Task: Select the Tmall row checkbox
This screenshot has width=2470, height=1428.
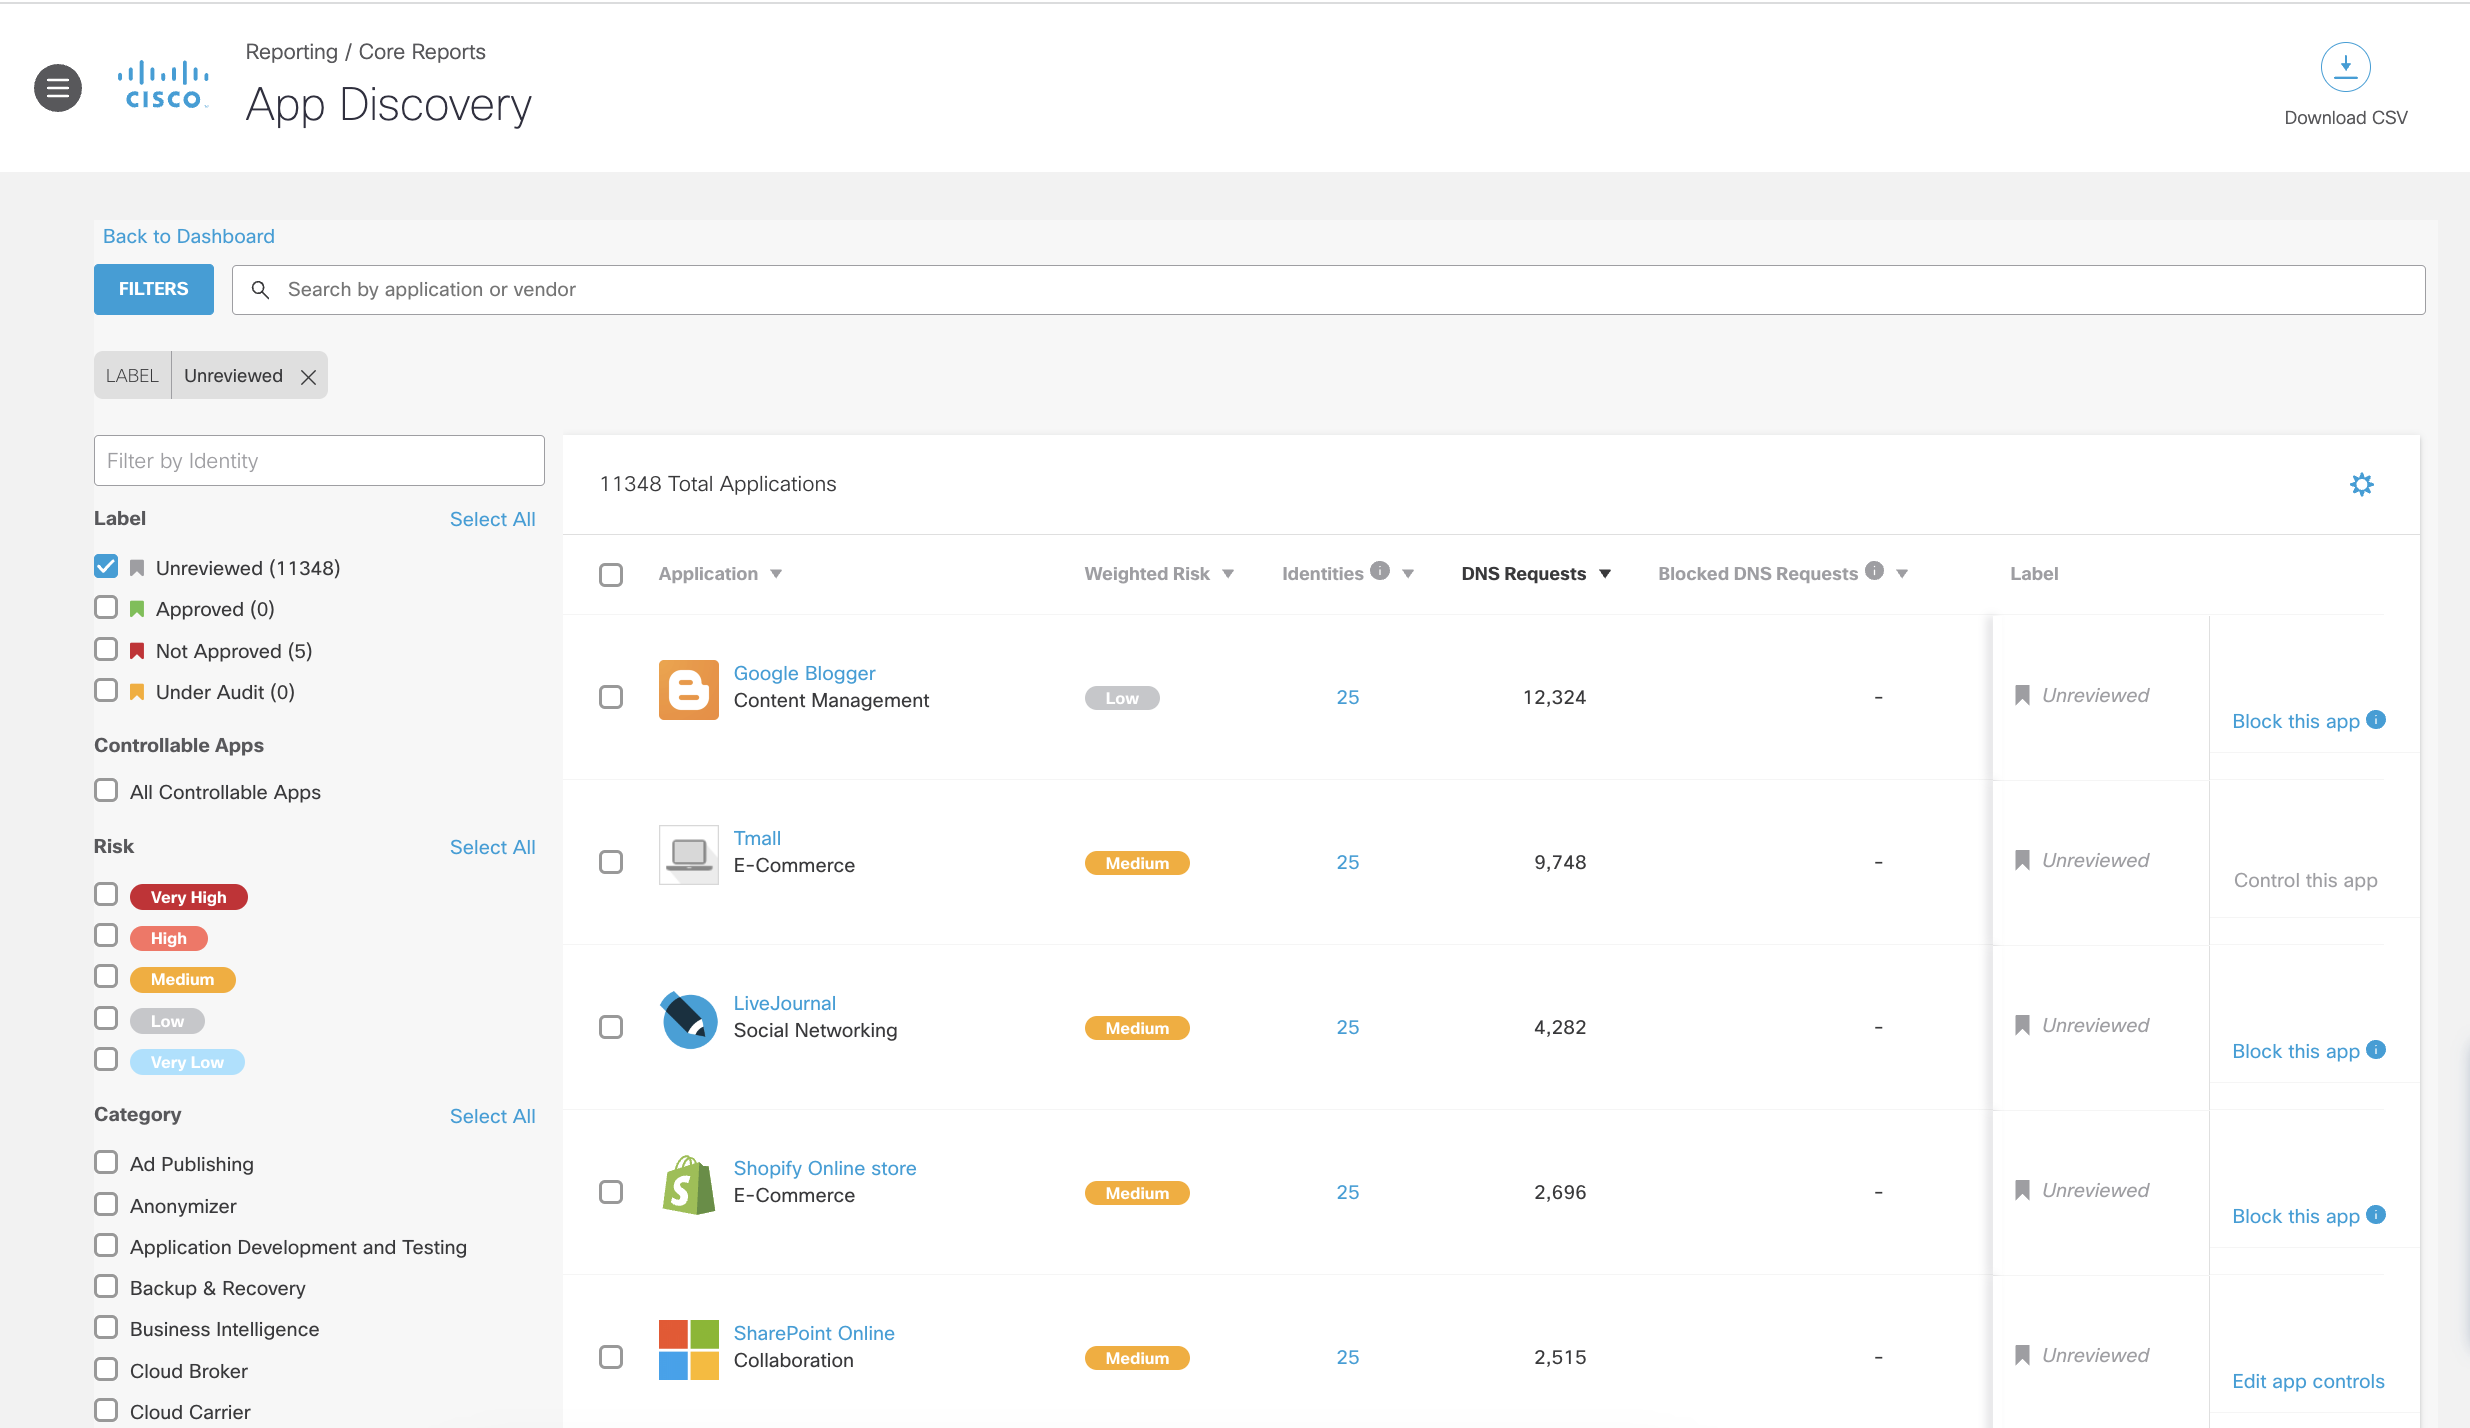Action: (611, 862)
